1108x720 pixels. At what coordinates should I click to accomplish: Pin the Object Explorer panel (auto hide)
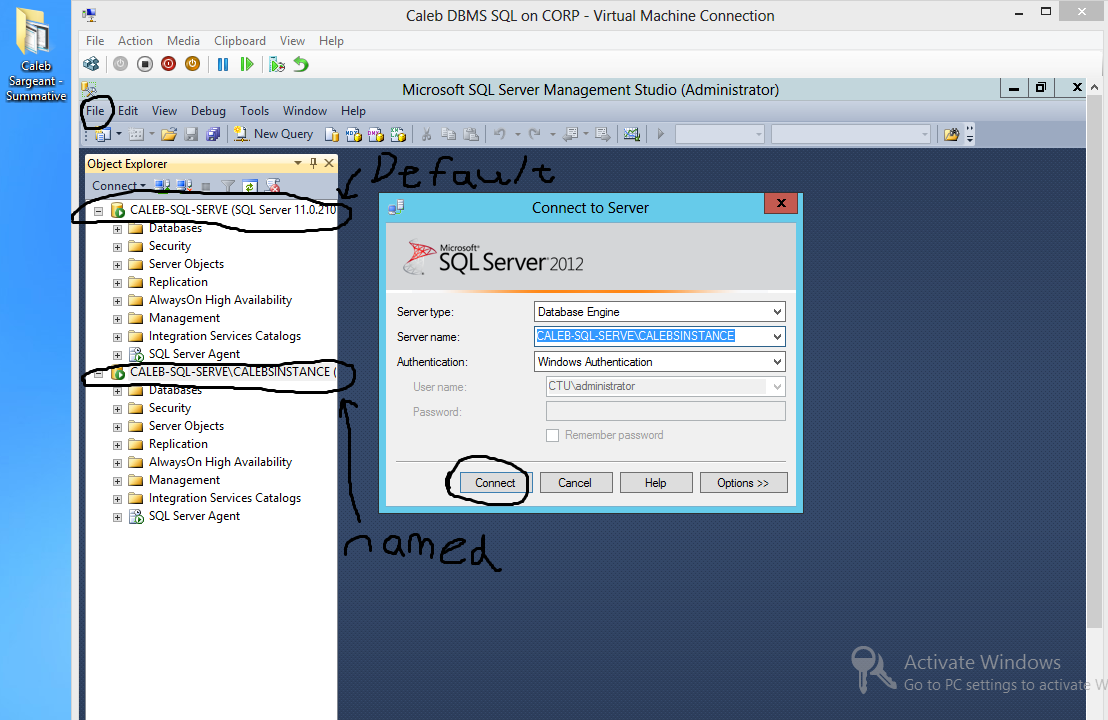click(313, 163)
